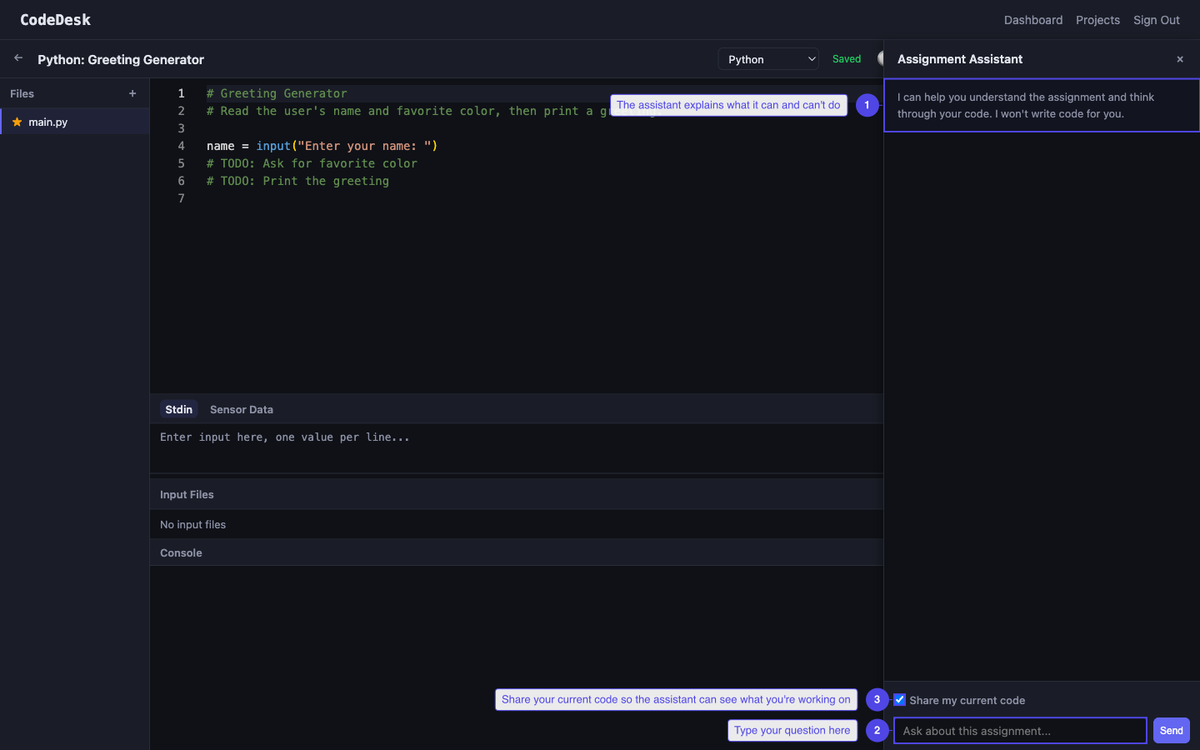The height and width of the screenshot is (750, 1200).
Task: Click tutorial step badge 1 near the assistant intro
Action: click(x=867, y=105)
